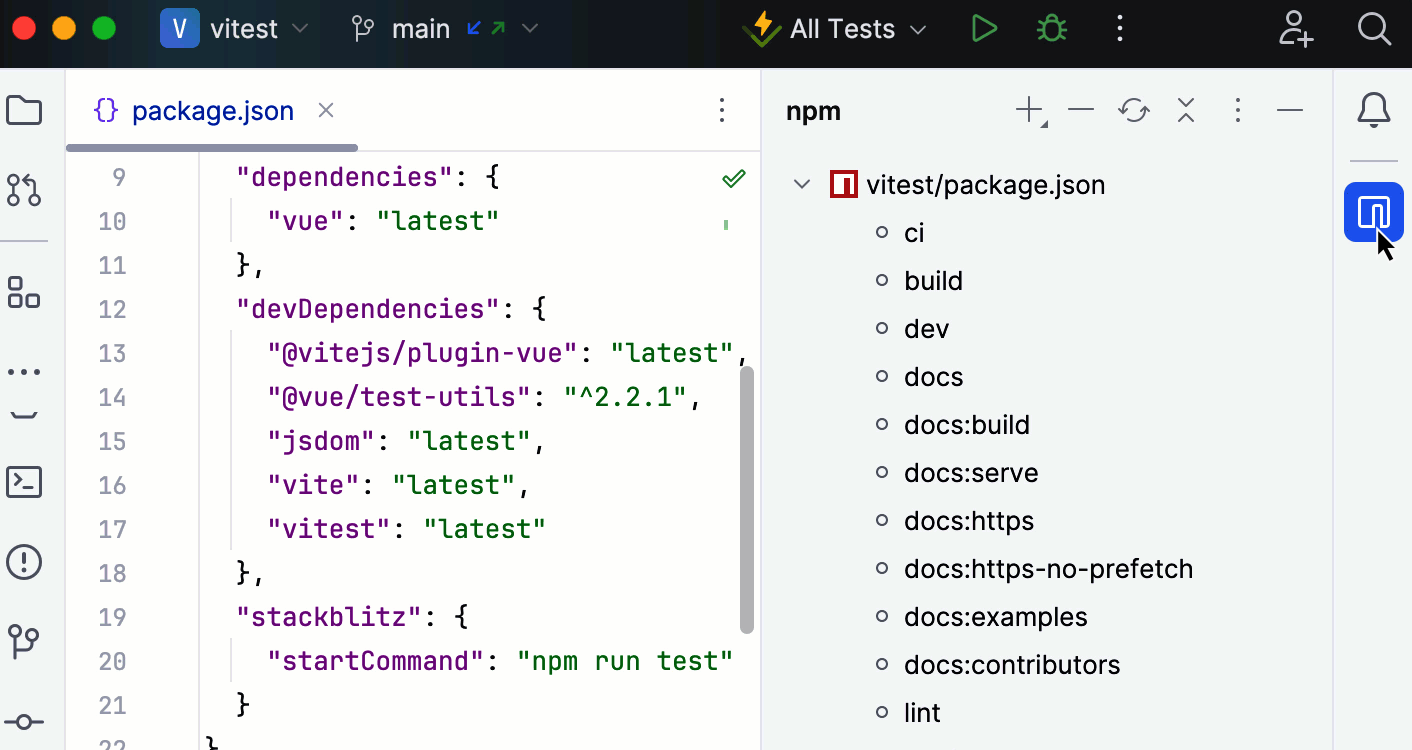1412x750 pixels.
Task: Select the package.json editor tab
Action: 212,111
